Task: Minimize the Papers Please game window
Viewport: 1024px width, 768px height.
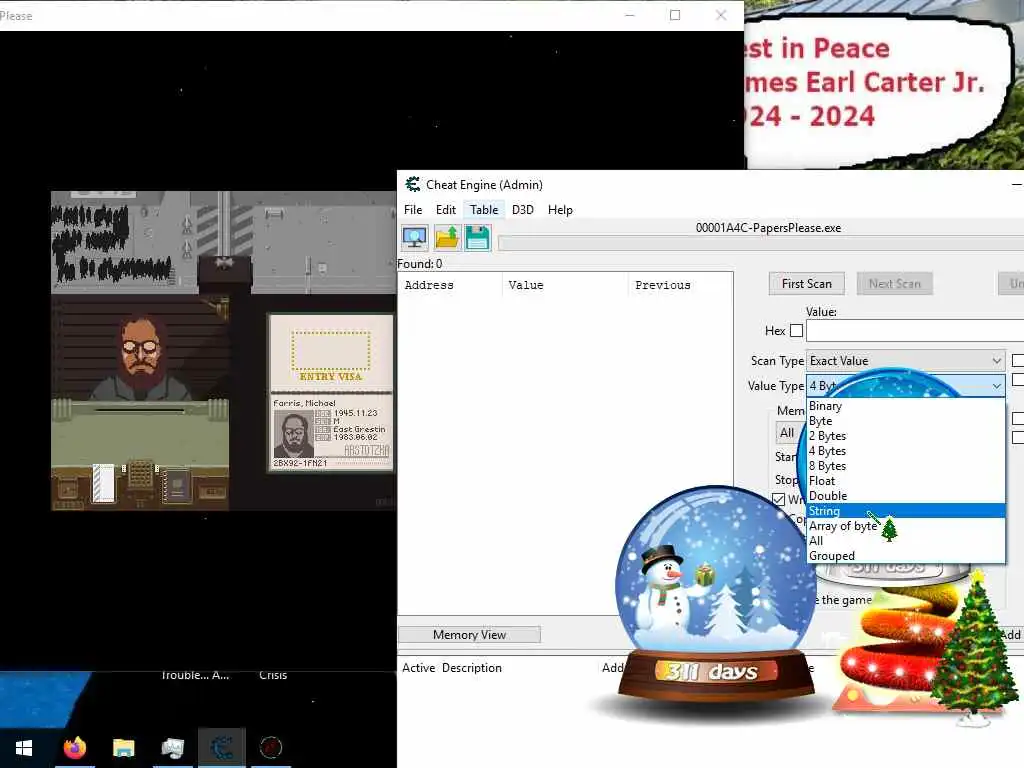Action: point(630,15)
